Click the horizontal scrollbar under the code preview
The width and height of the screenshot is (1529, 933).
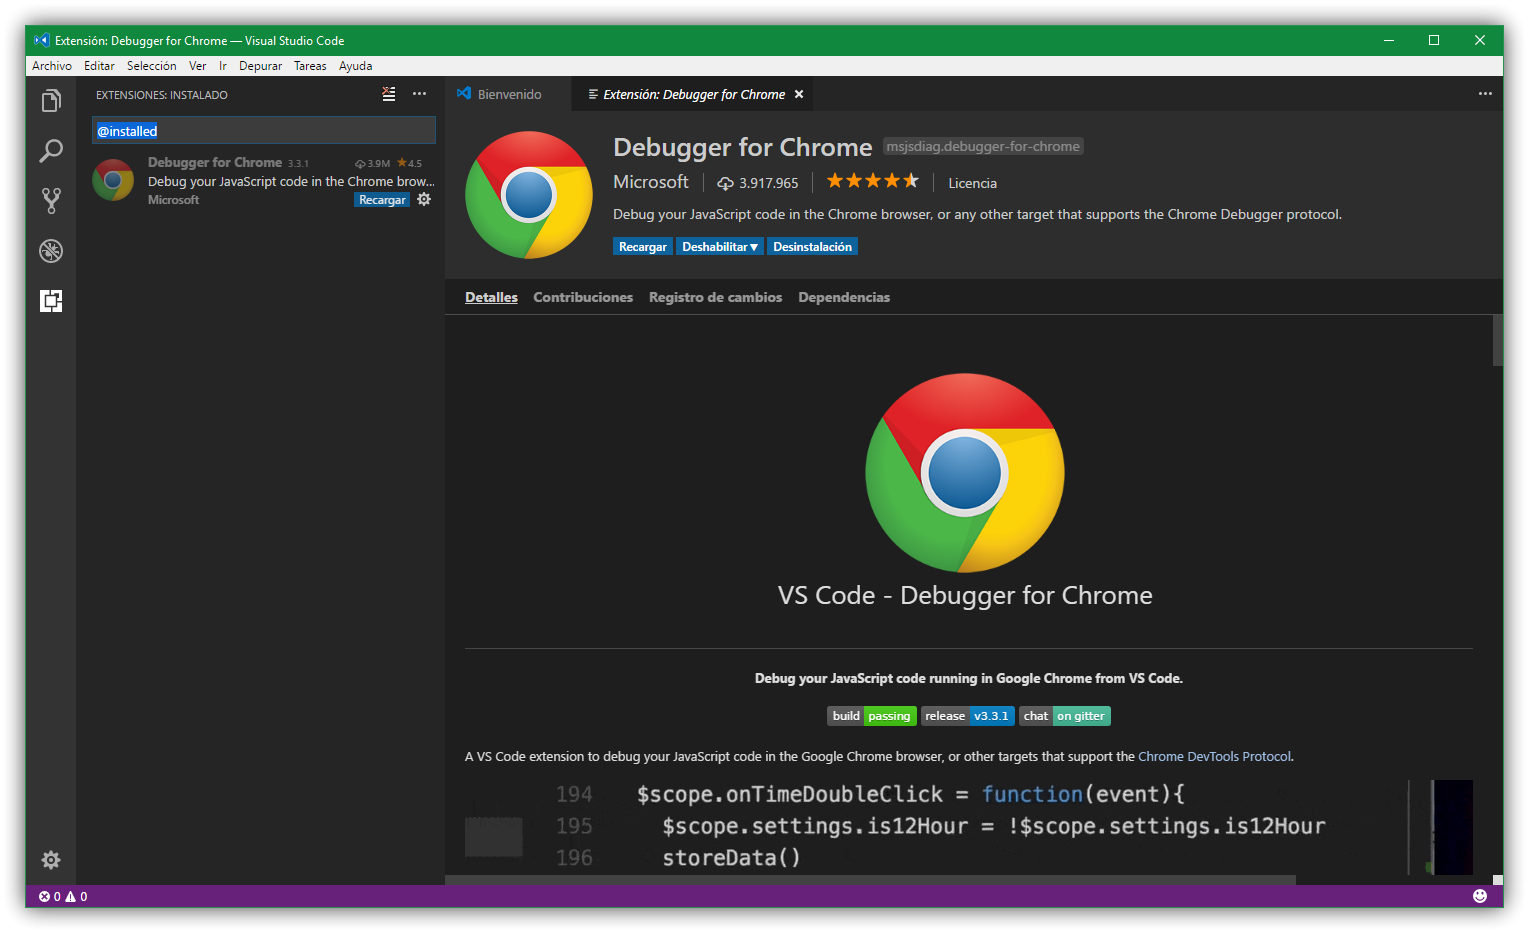pos(870,880)
